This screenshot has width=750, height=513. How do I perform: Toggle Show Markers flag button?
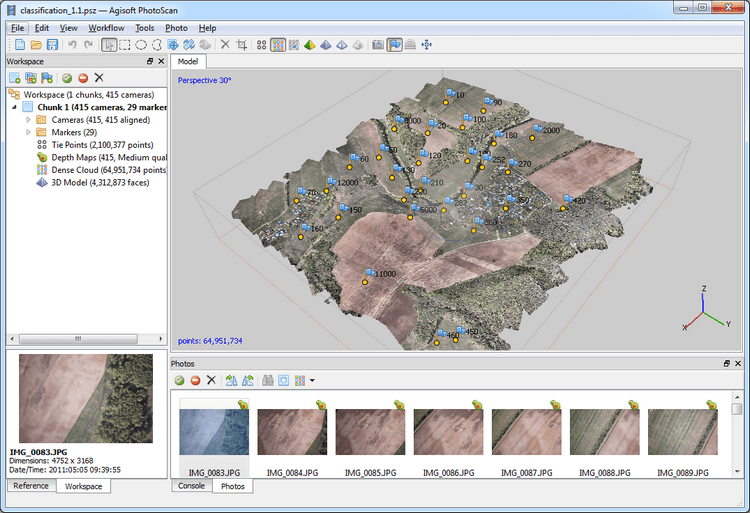394,45
